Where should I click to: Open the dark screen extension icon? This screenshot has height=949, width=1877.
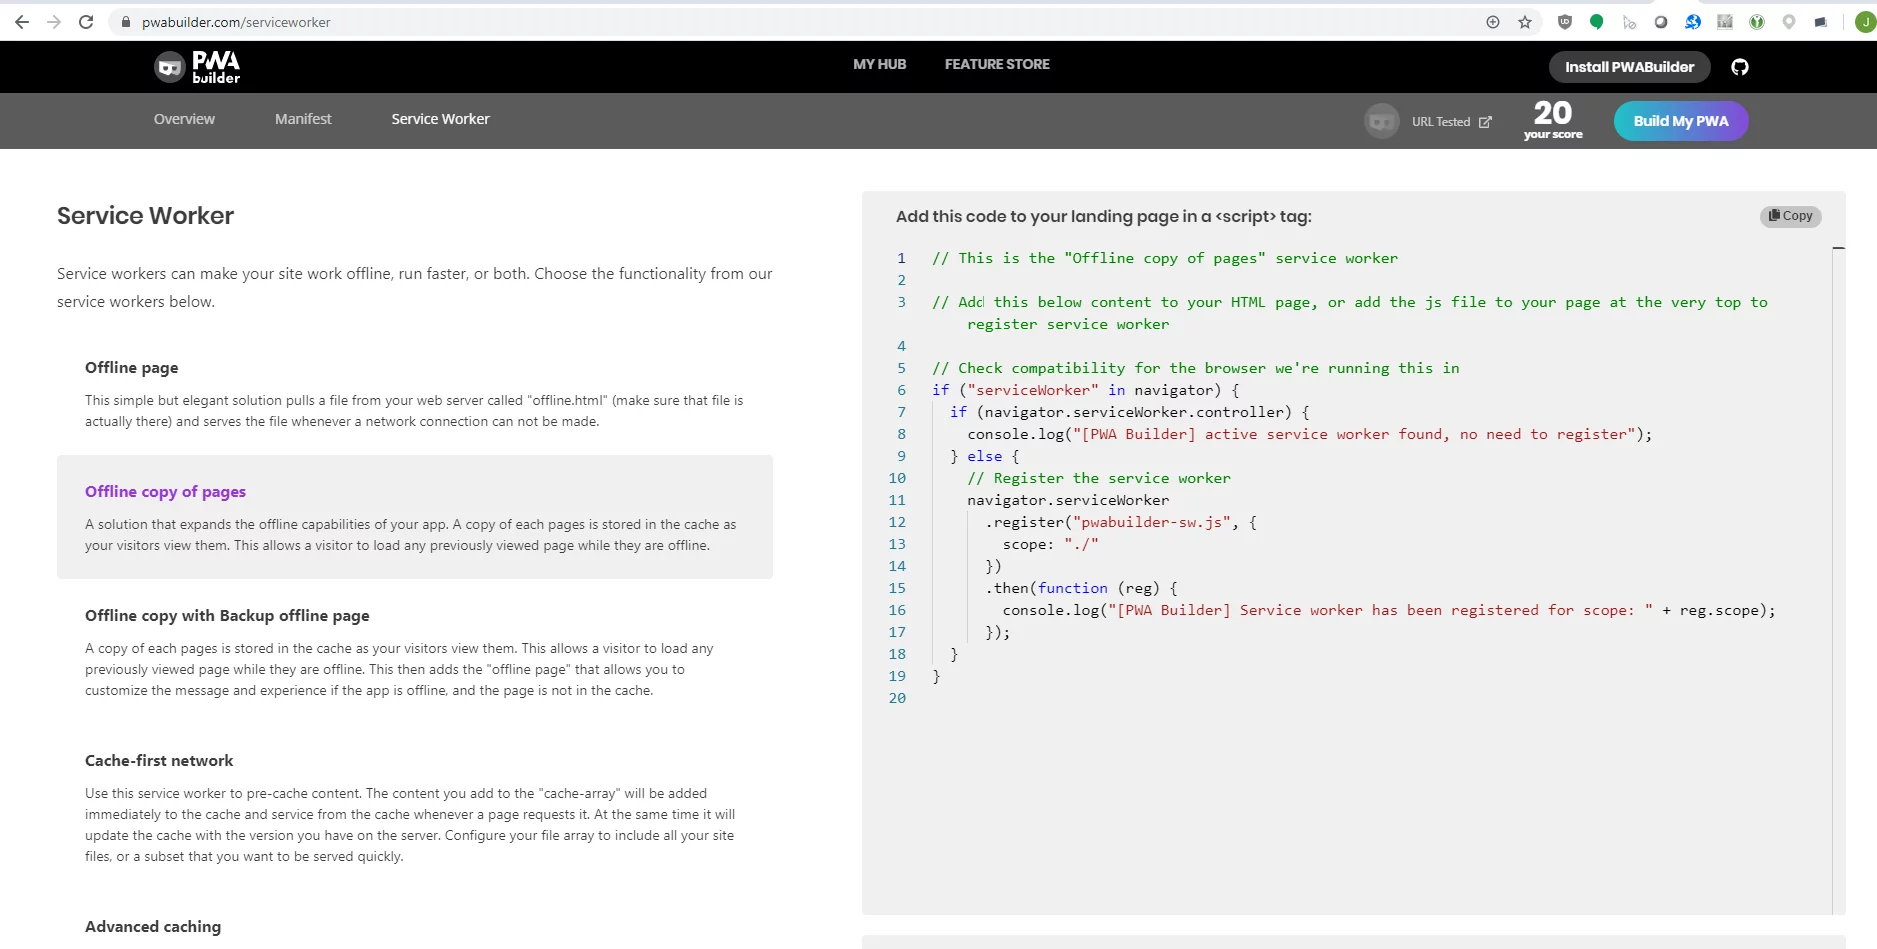coord(1821,22)
